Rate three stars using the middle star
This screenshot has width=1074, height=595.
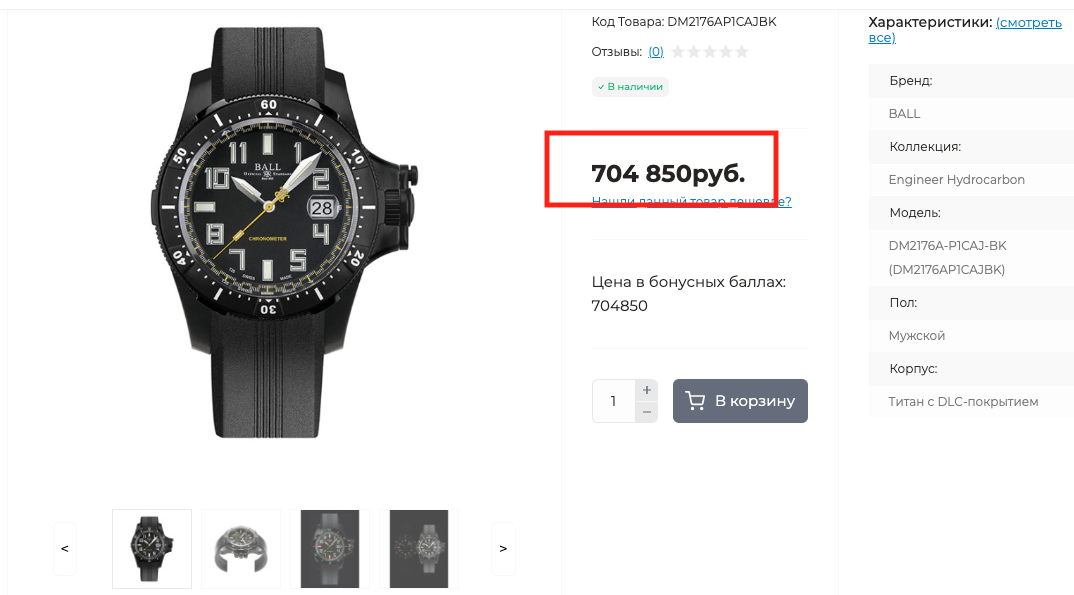[x=710, y=52]
